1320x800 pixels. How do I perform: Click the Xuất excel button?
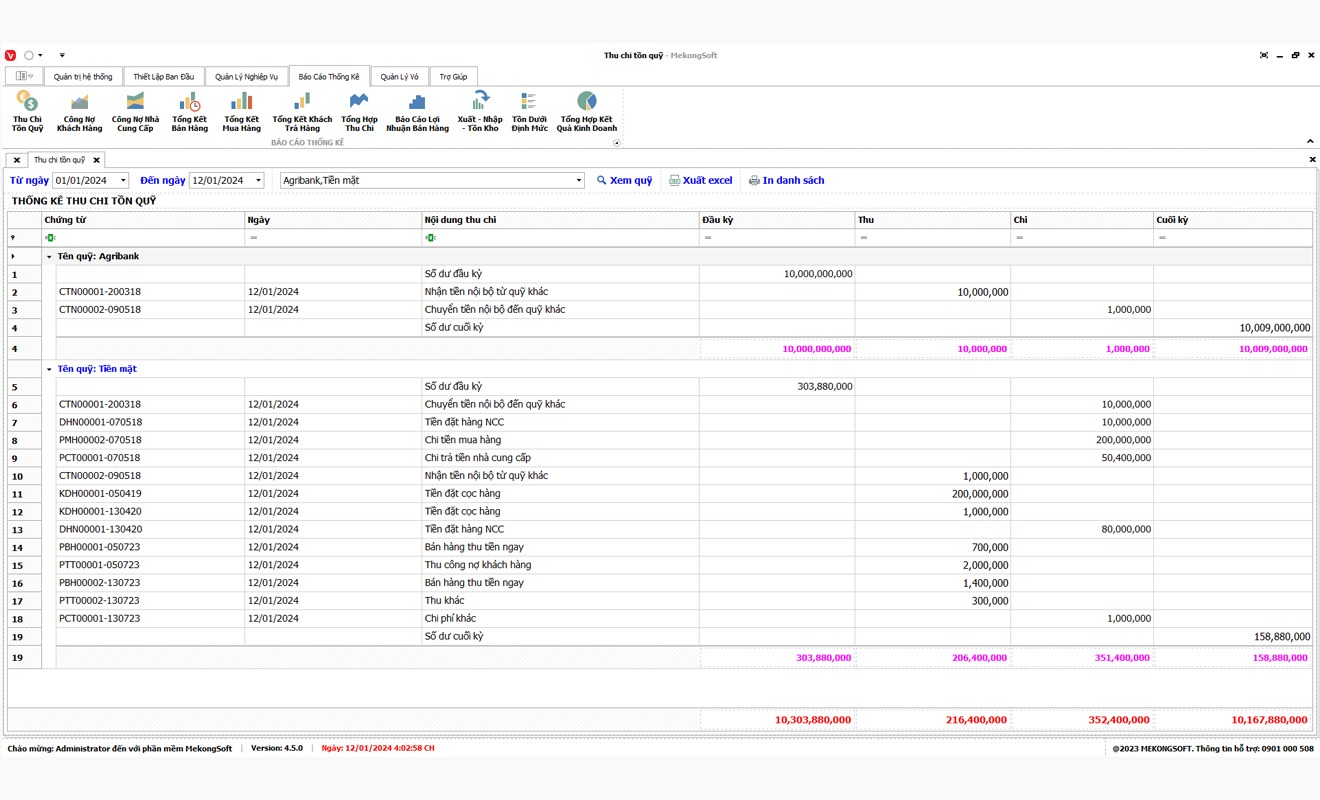click(700, 181)
